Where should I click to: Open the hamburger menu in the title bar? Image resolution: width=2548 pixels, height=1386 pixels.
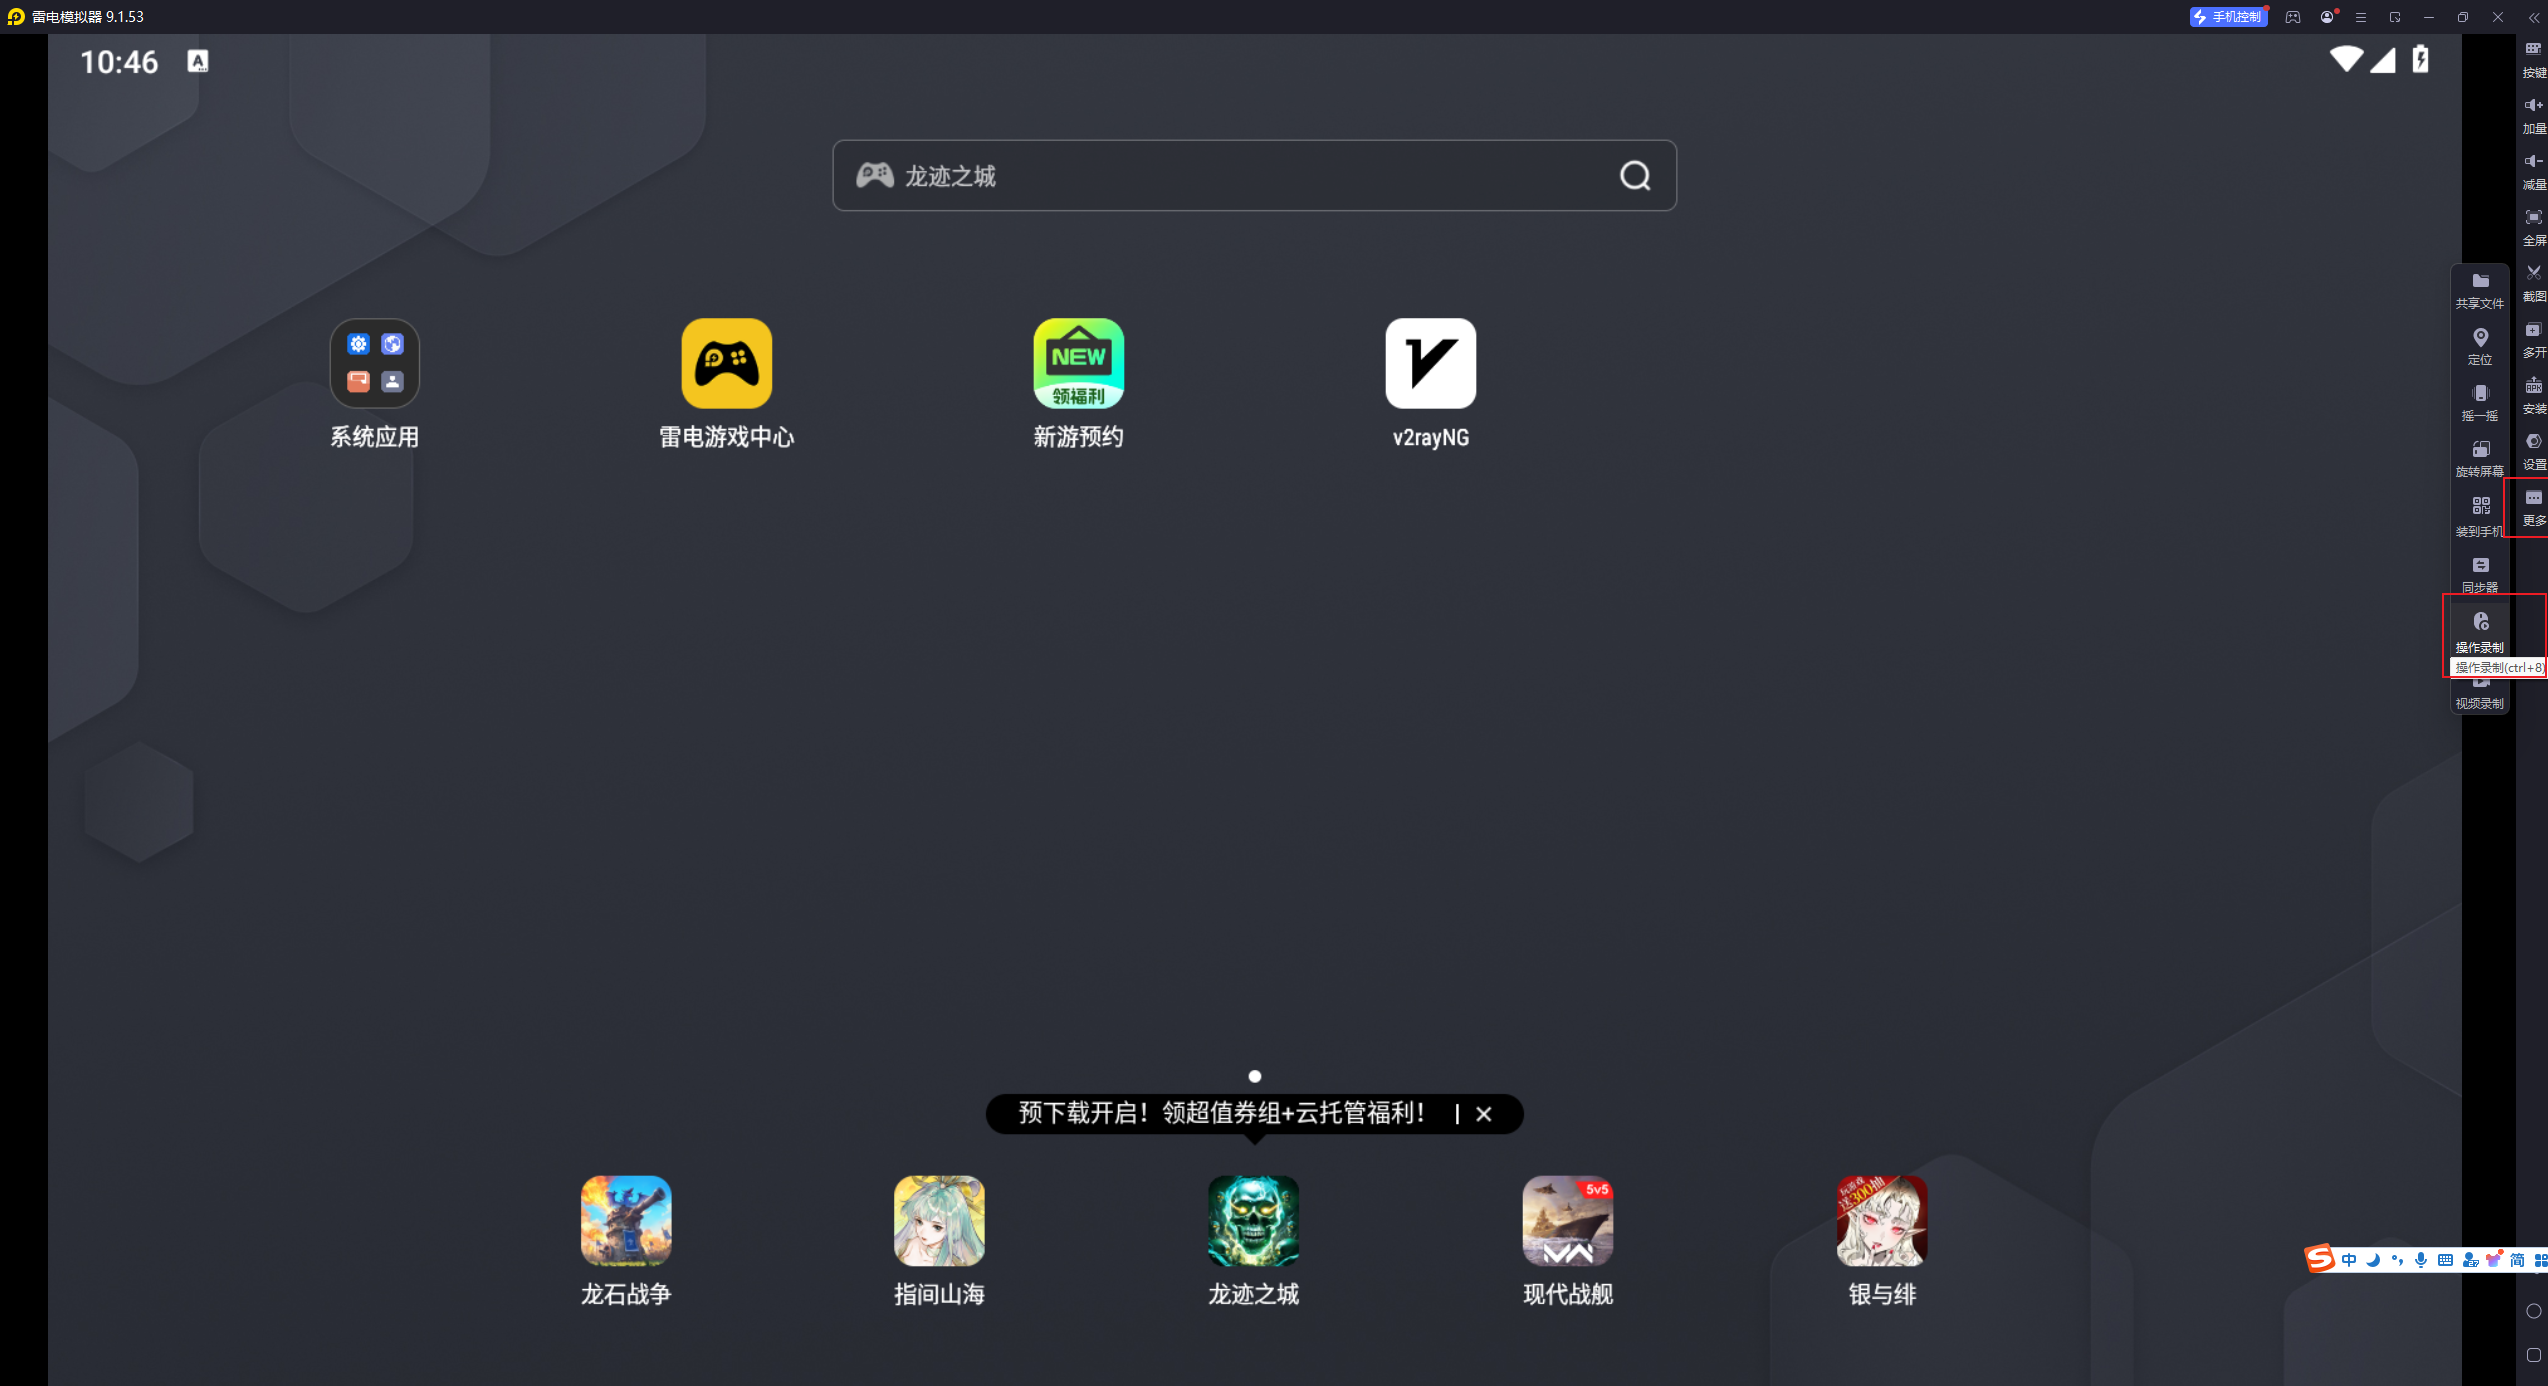click(x=2361, y=17)
